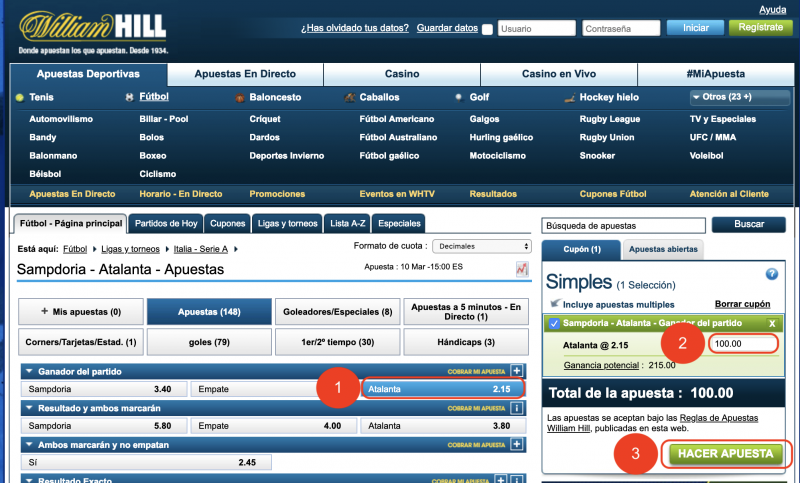This screenshot has height=483, width=800.
Task: Open the odds graph icon
Action: (521, 269)
